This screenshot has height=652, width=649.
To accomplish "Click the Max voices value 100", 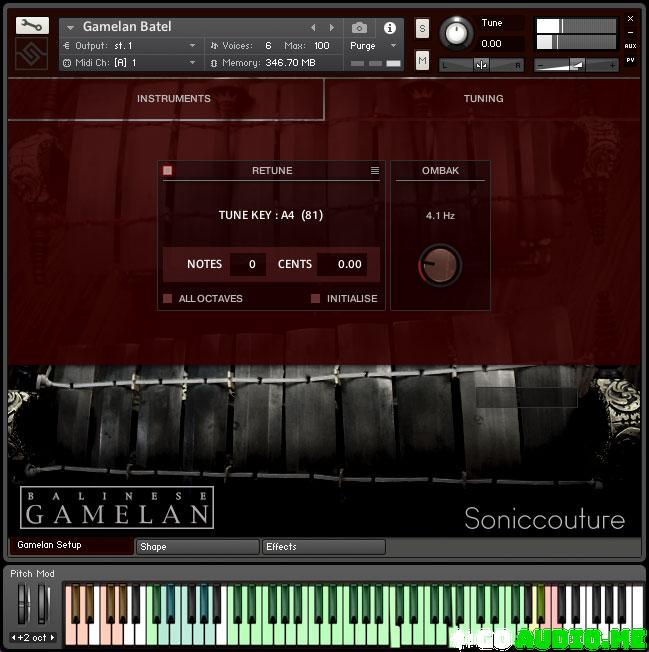I will click(x=321, y=45).
